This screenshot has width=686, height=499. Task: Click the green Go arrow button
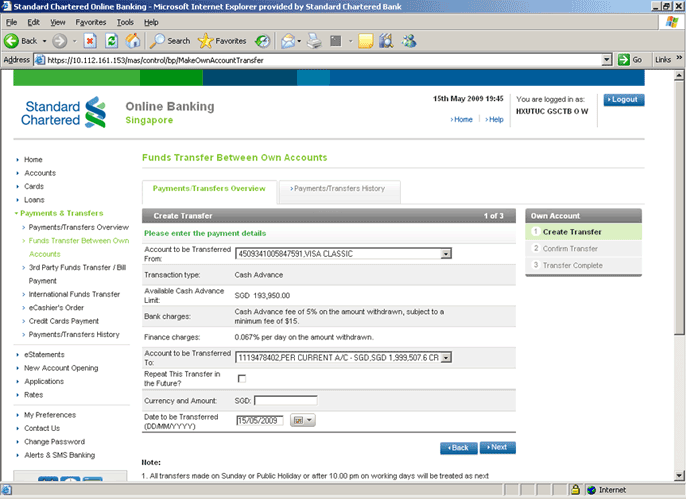coord(623,60)
